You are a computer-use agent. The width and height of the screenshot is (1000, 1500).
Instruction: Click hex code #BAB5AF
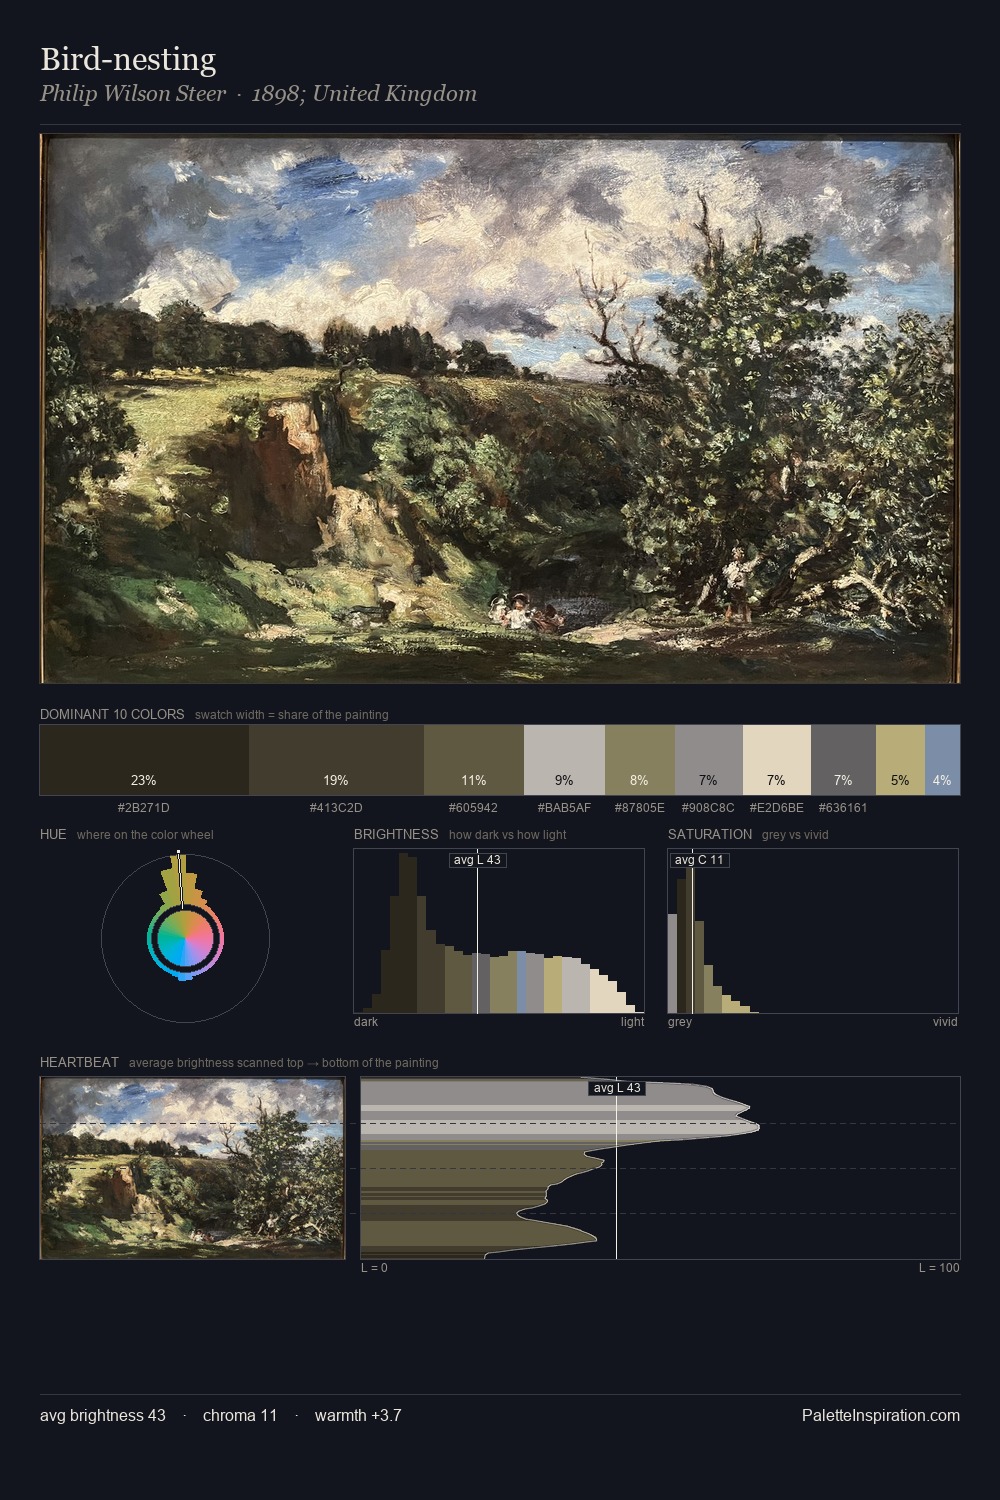click(564, 808)
